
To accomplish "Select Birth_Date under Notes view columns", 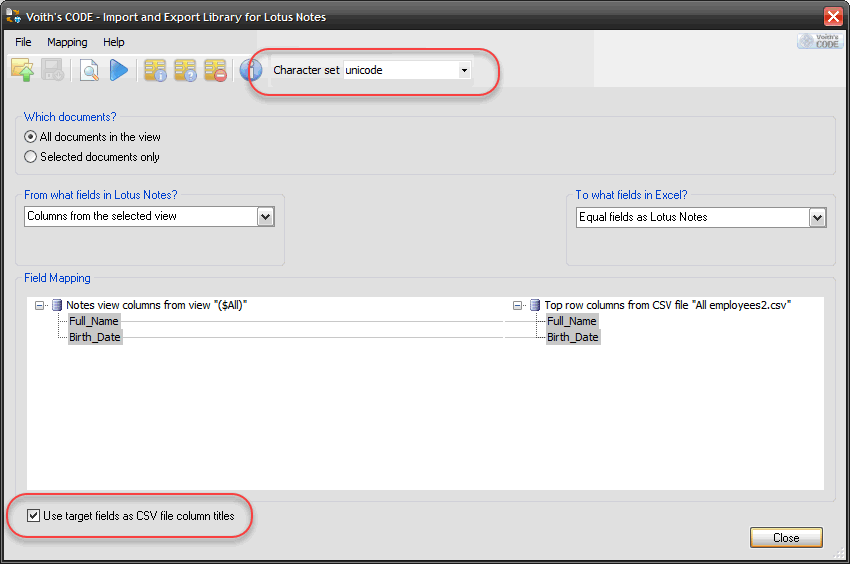I will tap(95, 337).
